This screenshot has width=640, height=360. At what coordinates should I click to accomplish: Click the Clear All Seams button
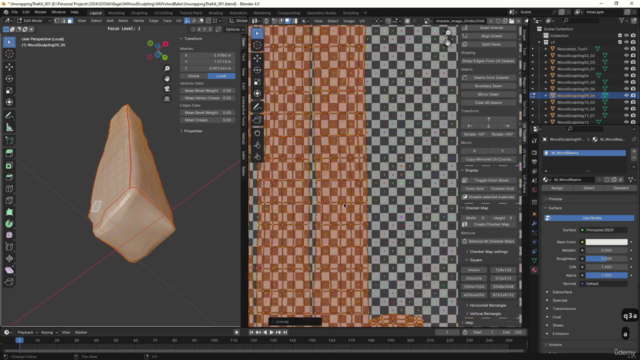488,102
